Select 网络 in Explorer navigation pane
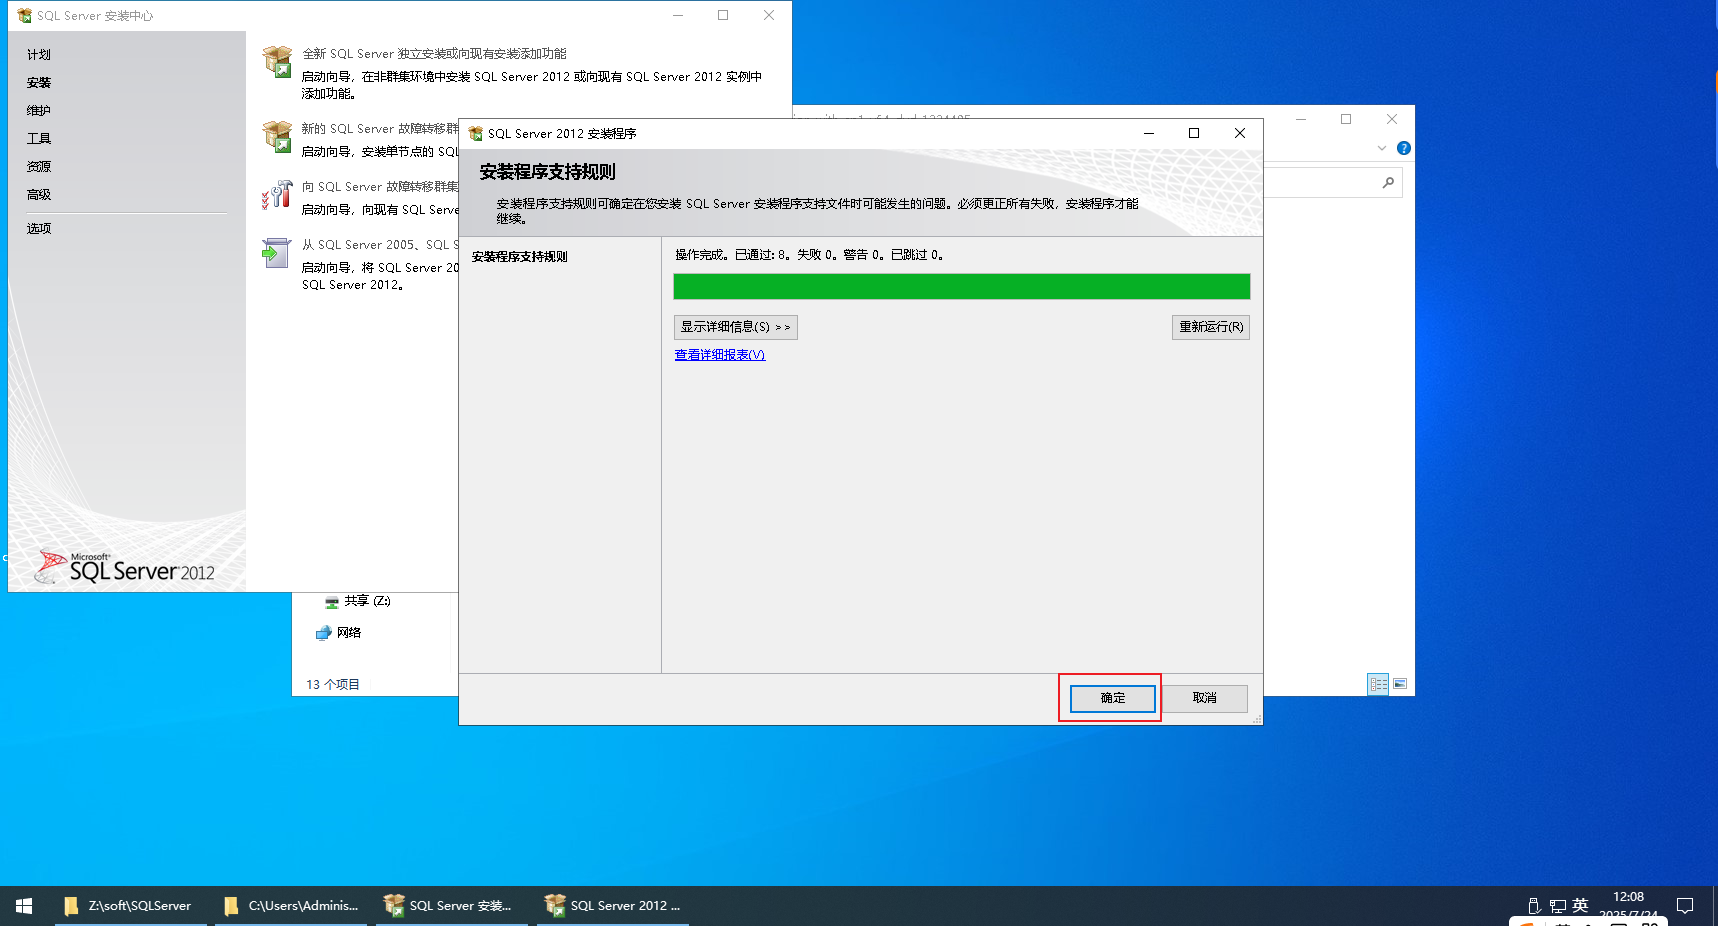Viewport: 1718px width, 926px height. coord(338,633)
